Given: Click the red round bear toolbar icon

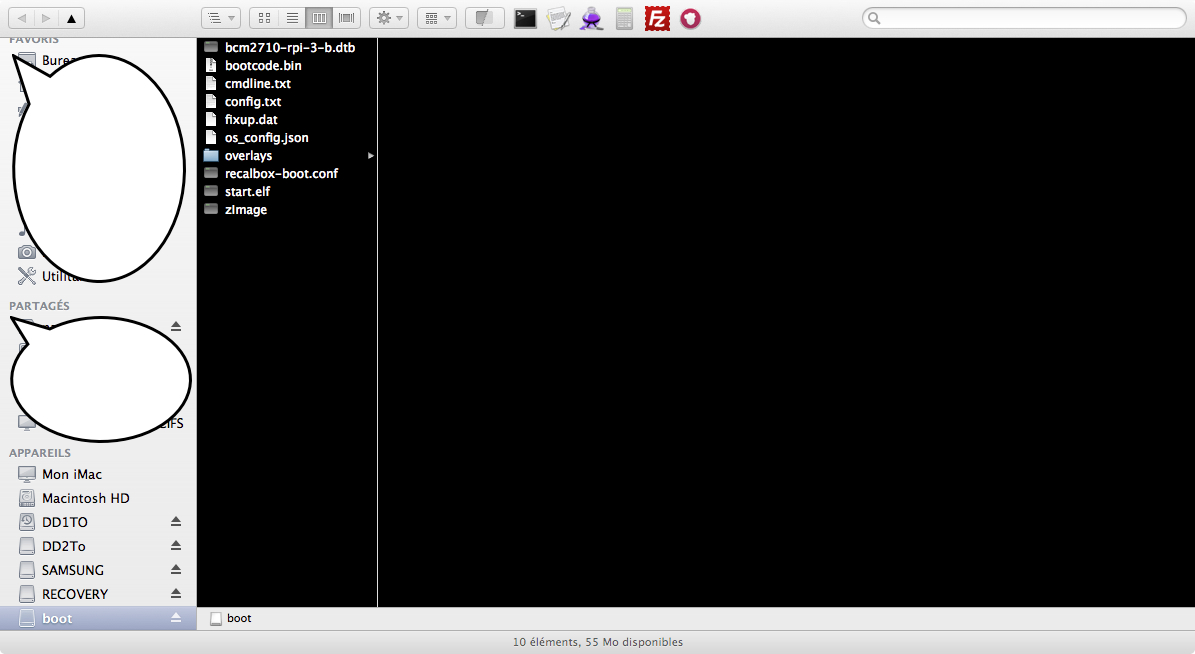Looking at the screenshot, I should (x=690, y=18).
